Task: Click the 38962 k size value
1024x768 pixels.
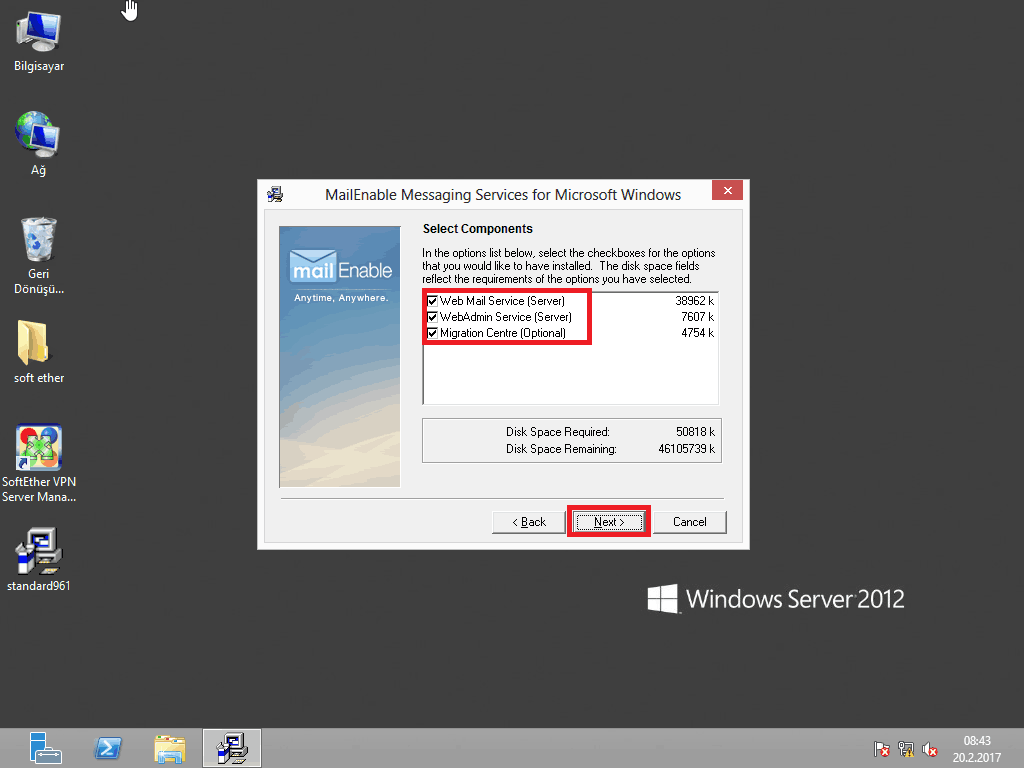Action: point(694,301)
